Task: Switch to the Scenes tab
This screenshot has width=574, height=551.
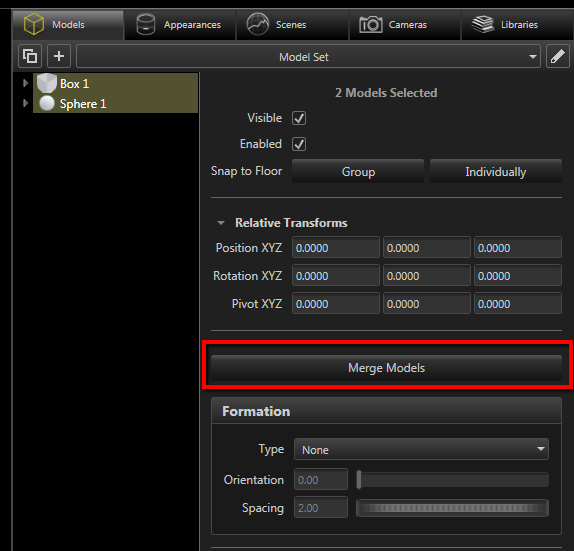Action: point(292,25)
